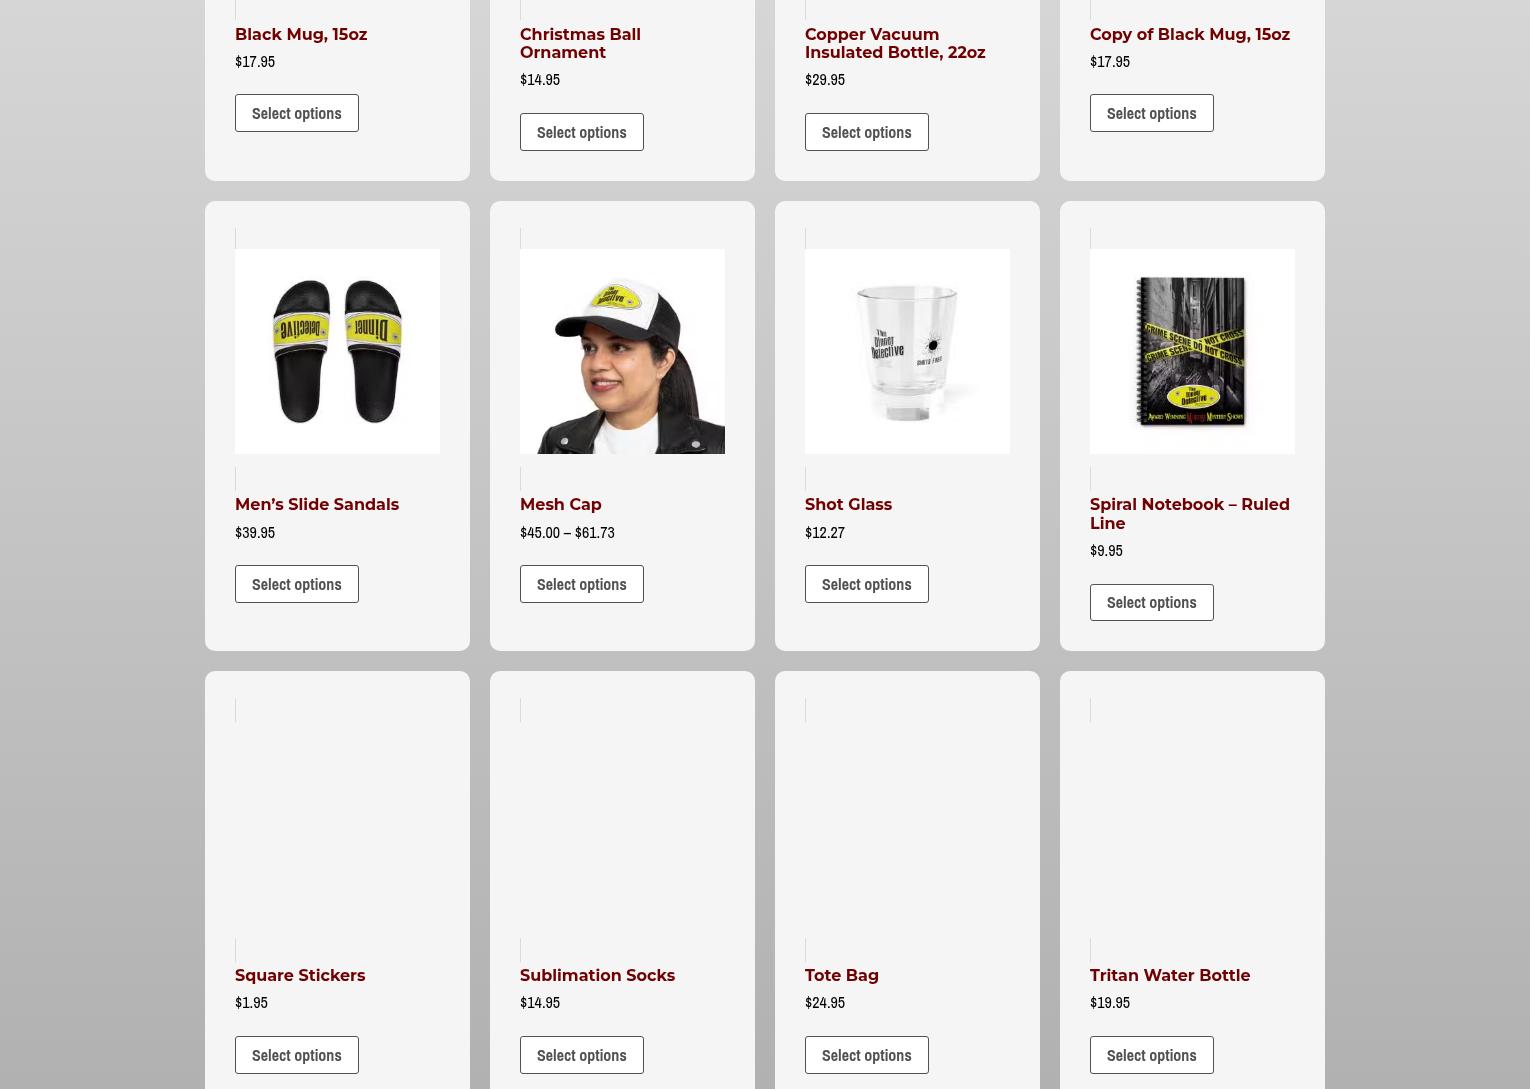Screen dimensions: 1530x1089
Task: Select options for Christmas Ball Ornament
Action: (x=582, y=132)
